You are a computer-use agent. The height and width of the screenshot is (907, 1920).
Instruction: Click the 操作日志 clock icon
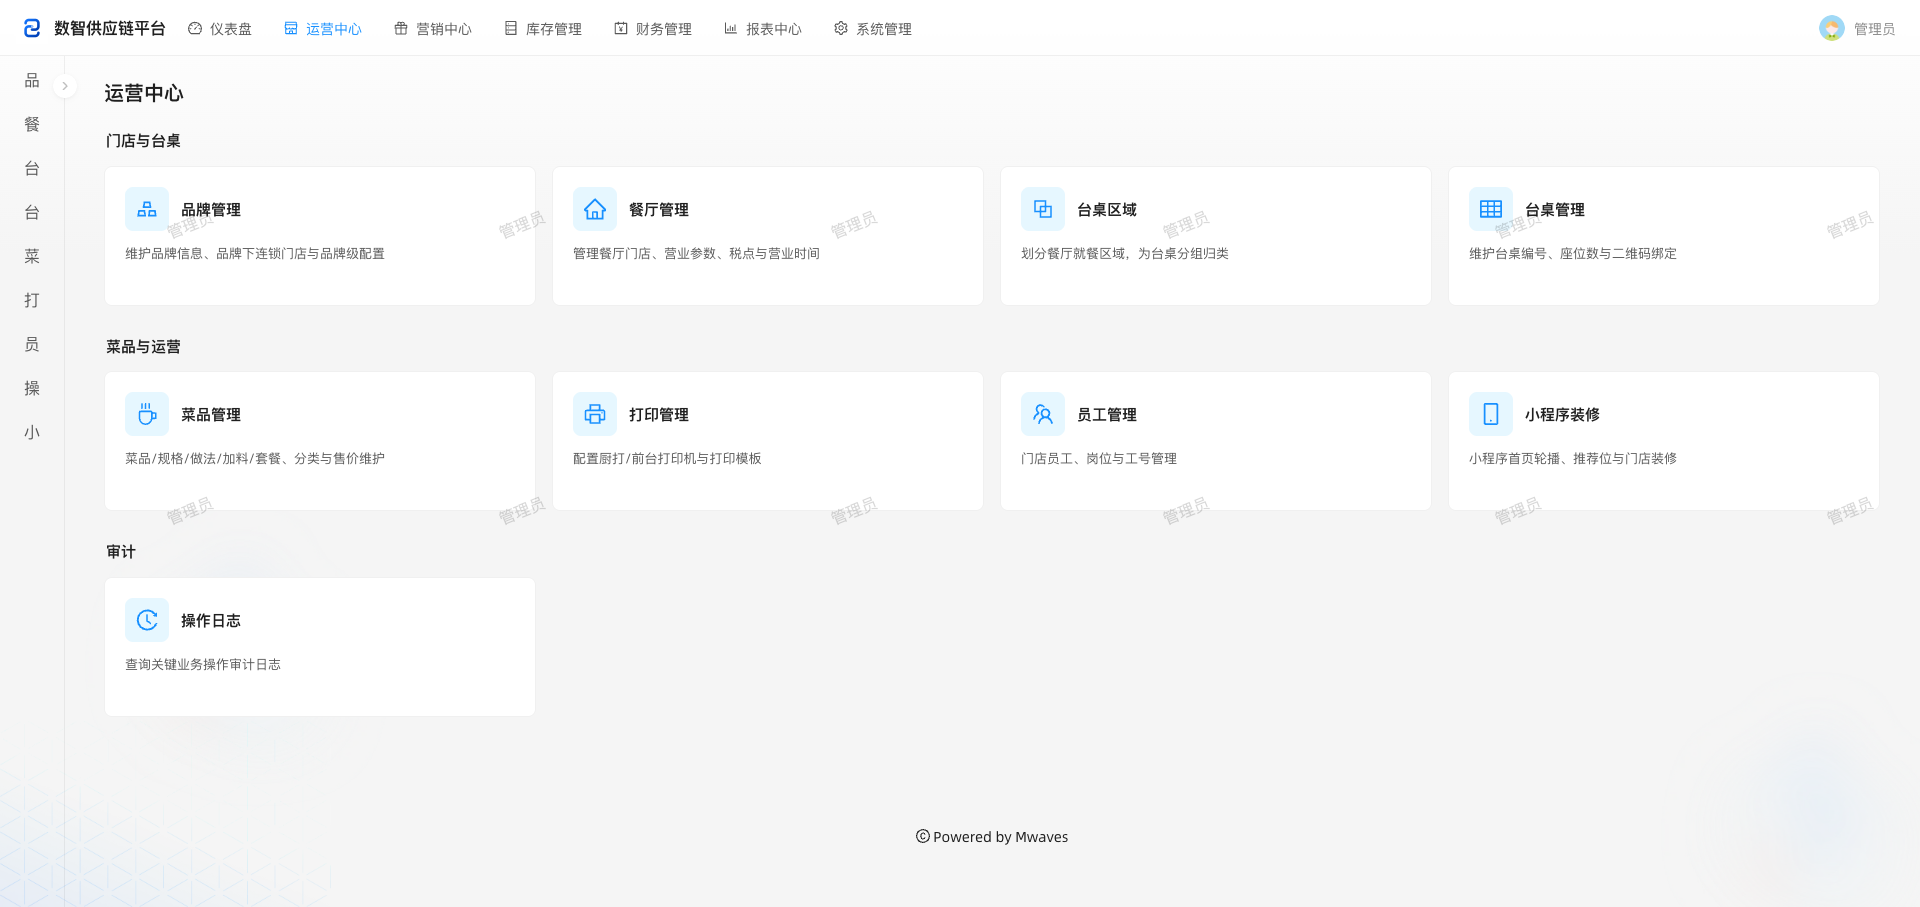147,620
